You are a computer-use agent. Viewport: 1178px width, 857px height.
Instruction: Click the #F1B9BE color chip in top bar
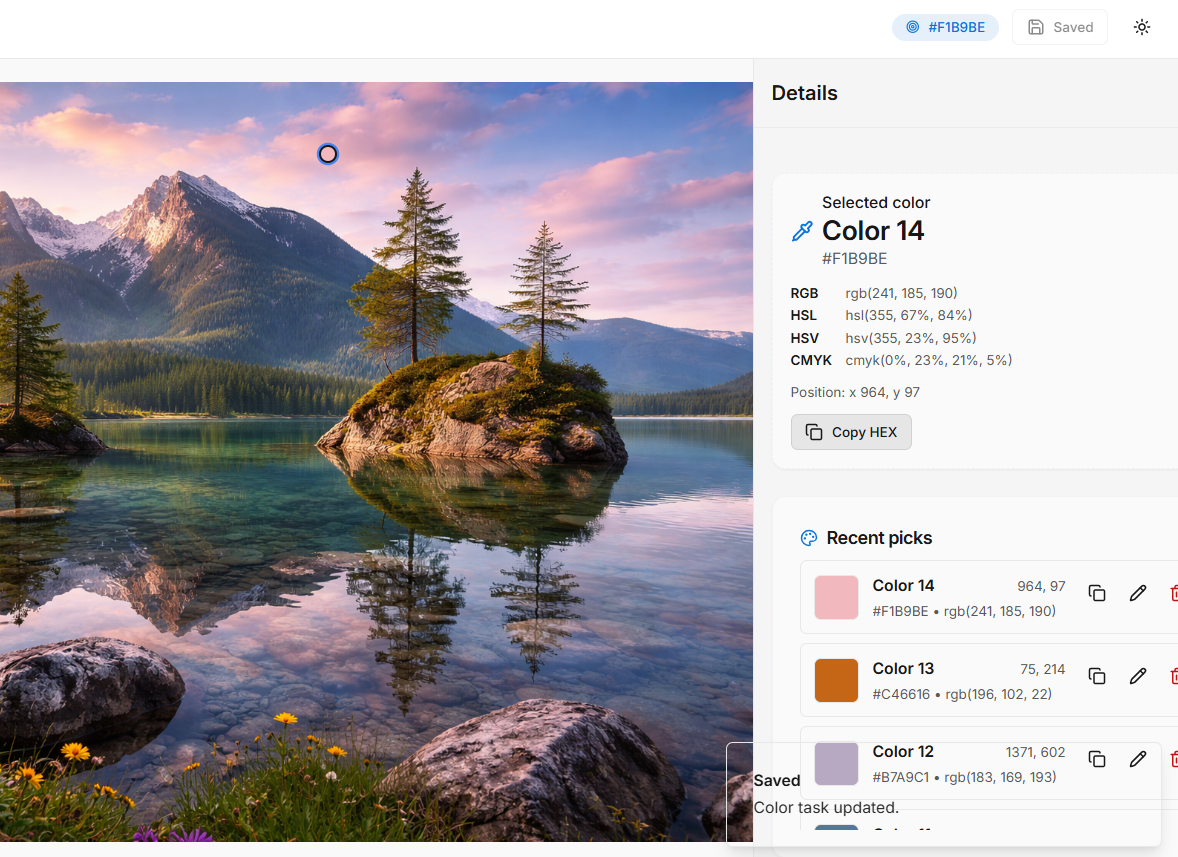tap(945, 27)
